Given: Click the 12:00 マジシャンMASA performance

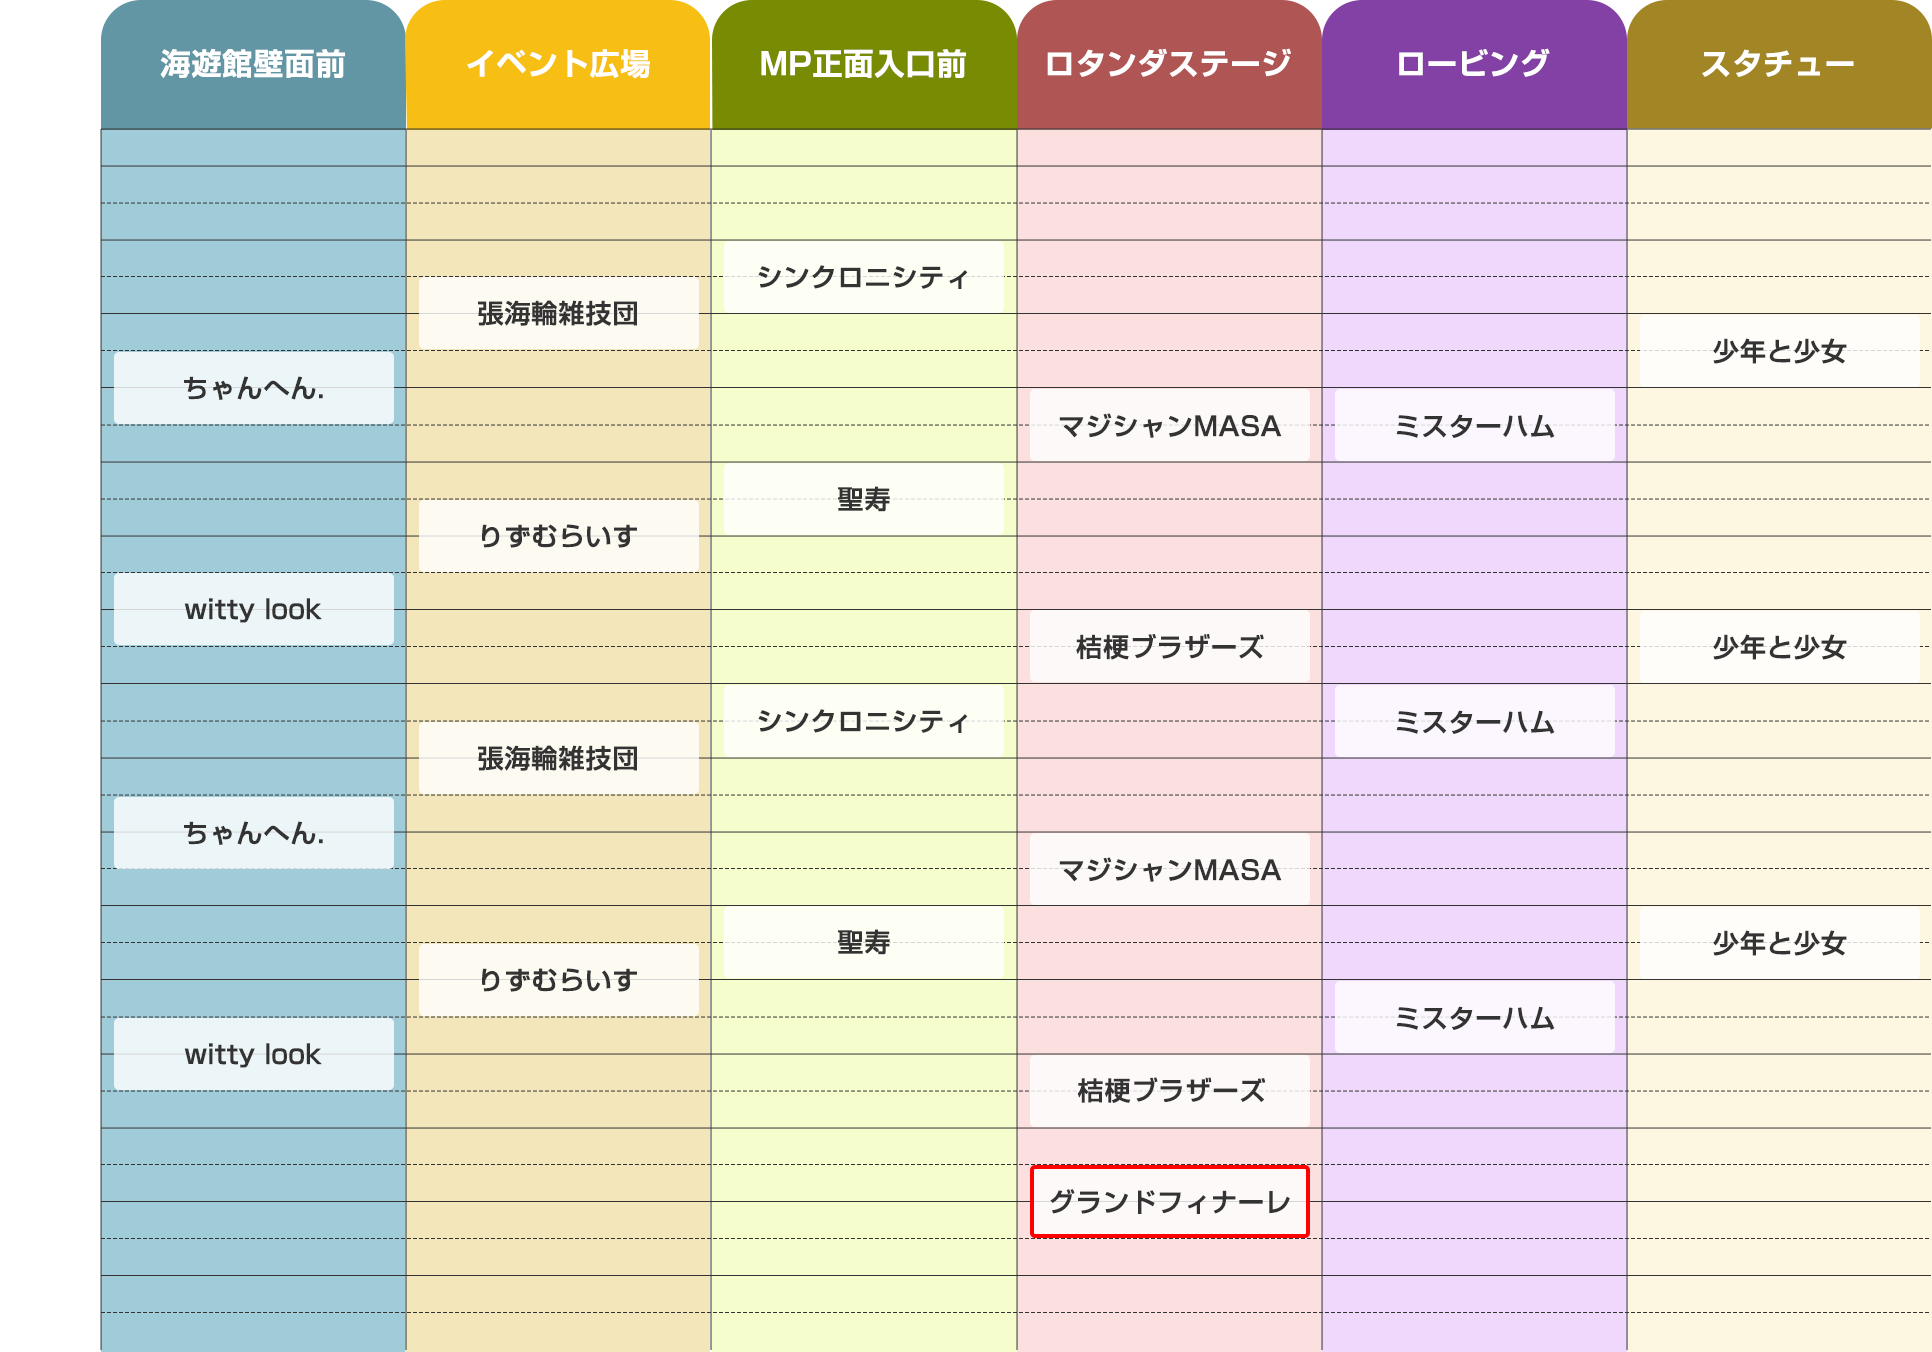Looking at the screenshot, I should pyautogui.click(x=1168, y=426).
